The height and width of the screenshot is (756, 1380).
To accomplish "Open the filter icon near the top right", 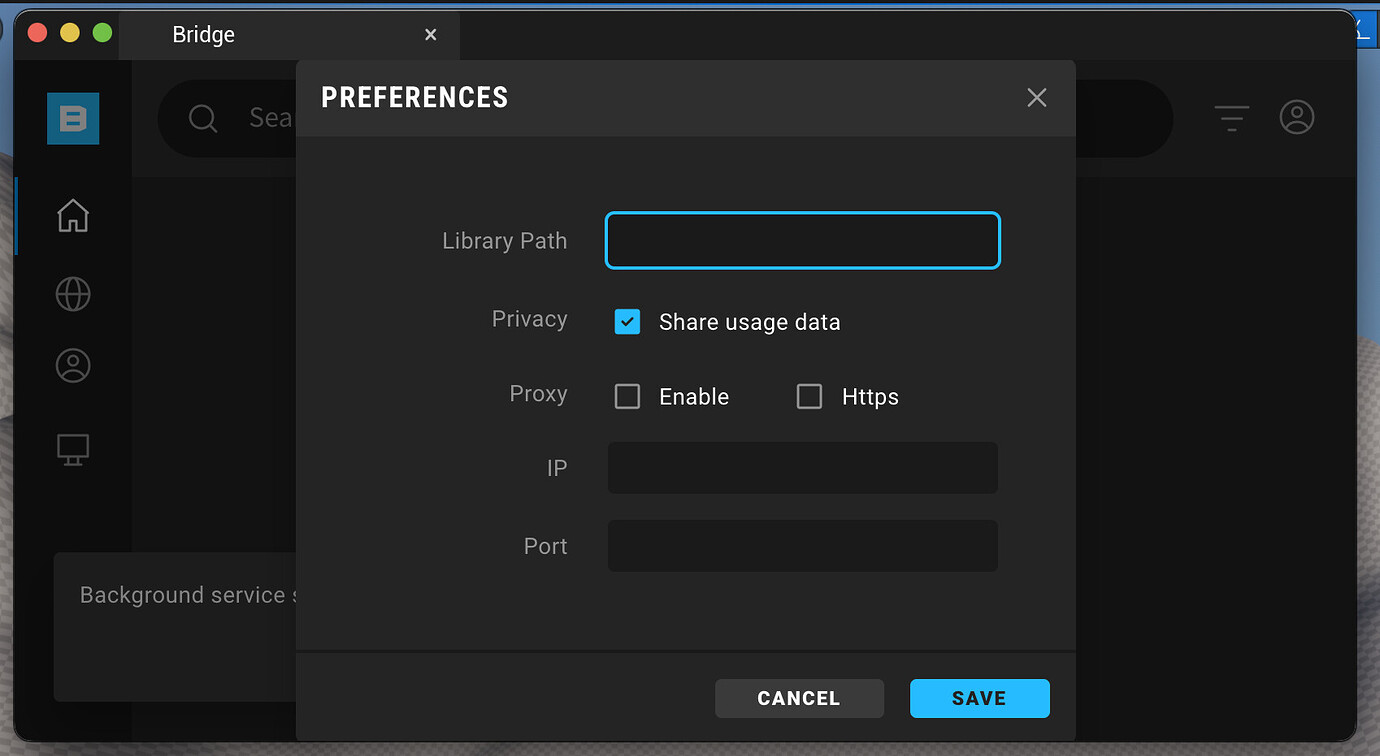I will (1230, 118).
